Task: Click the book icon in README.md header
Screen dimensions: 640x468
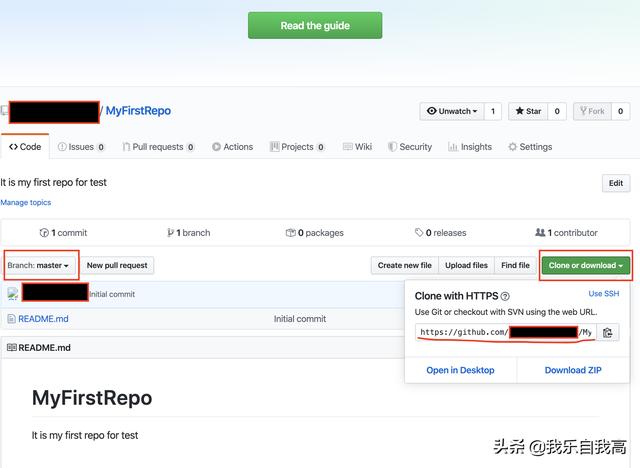Action: (x=12, y=347)
